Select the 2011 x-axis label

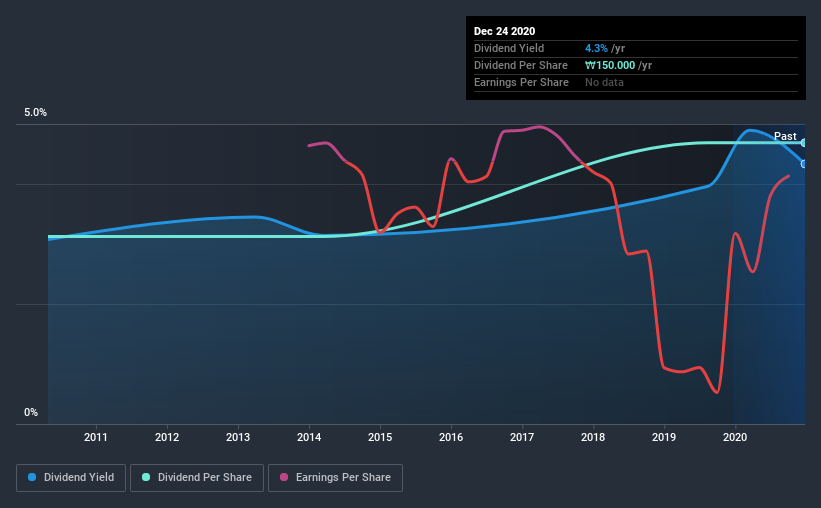[96, 437]
